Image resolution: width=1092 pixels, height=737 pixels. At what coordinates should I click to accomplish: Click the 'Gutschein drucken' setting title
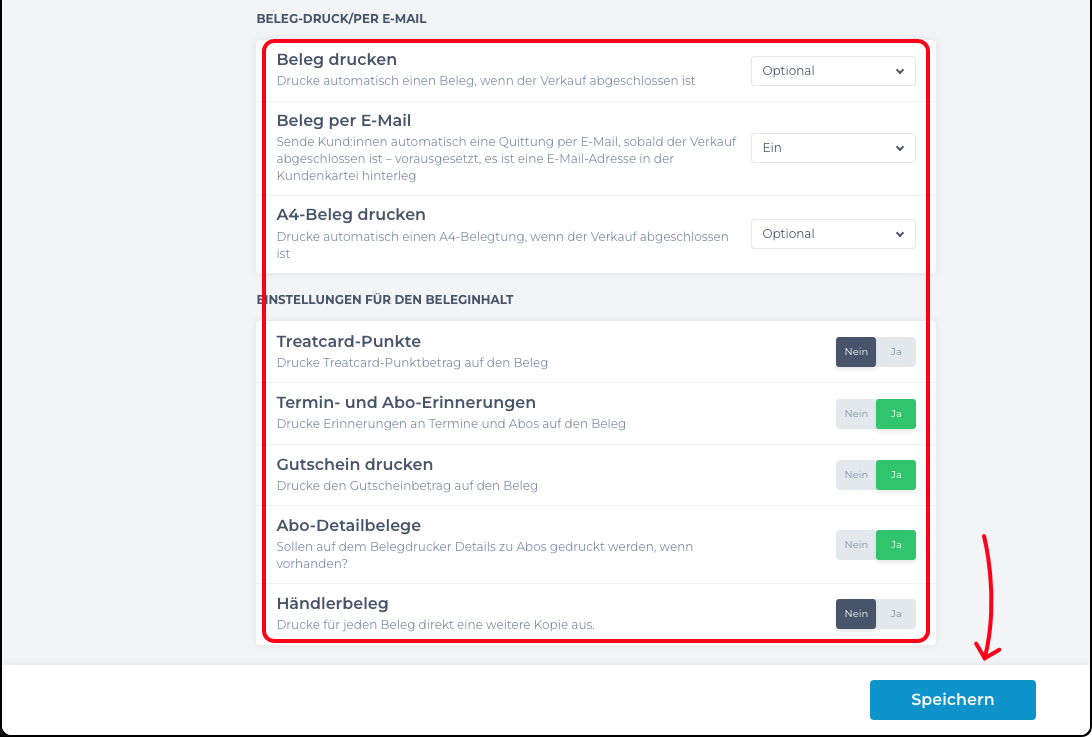tap(355, 465)
